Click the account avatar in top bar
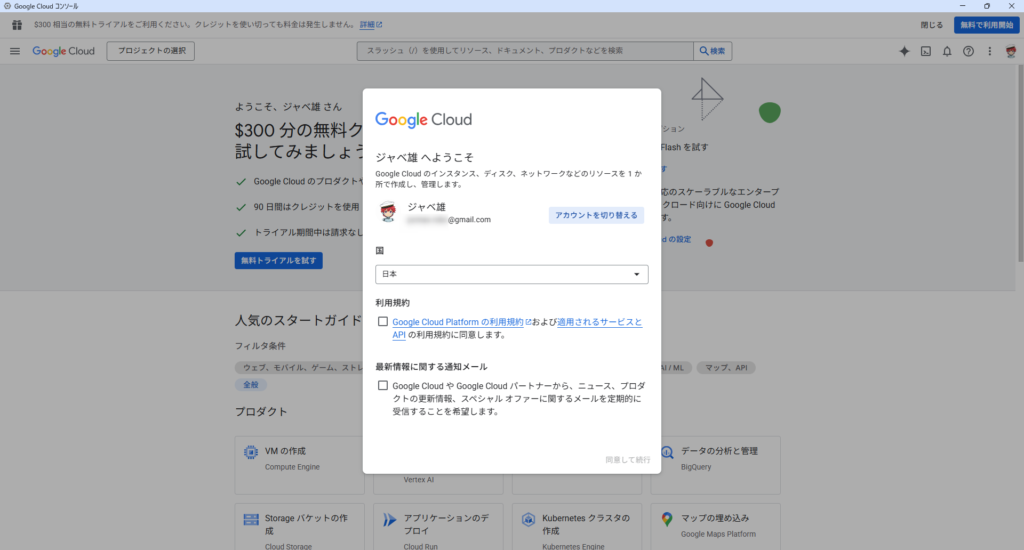This screenshot has height=550, width=1024. 1010,51
